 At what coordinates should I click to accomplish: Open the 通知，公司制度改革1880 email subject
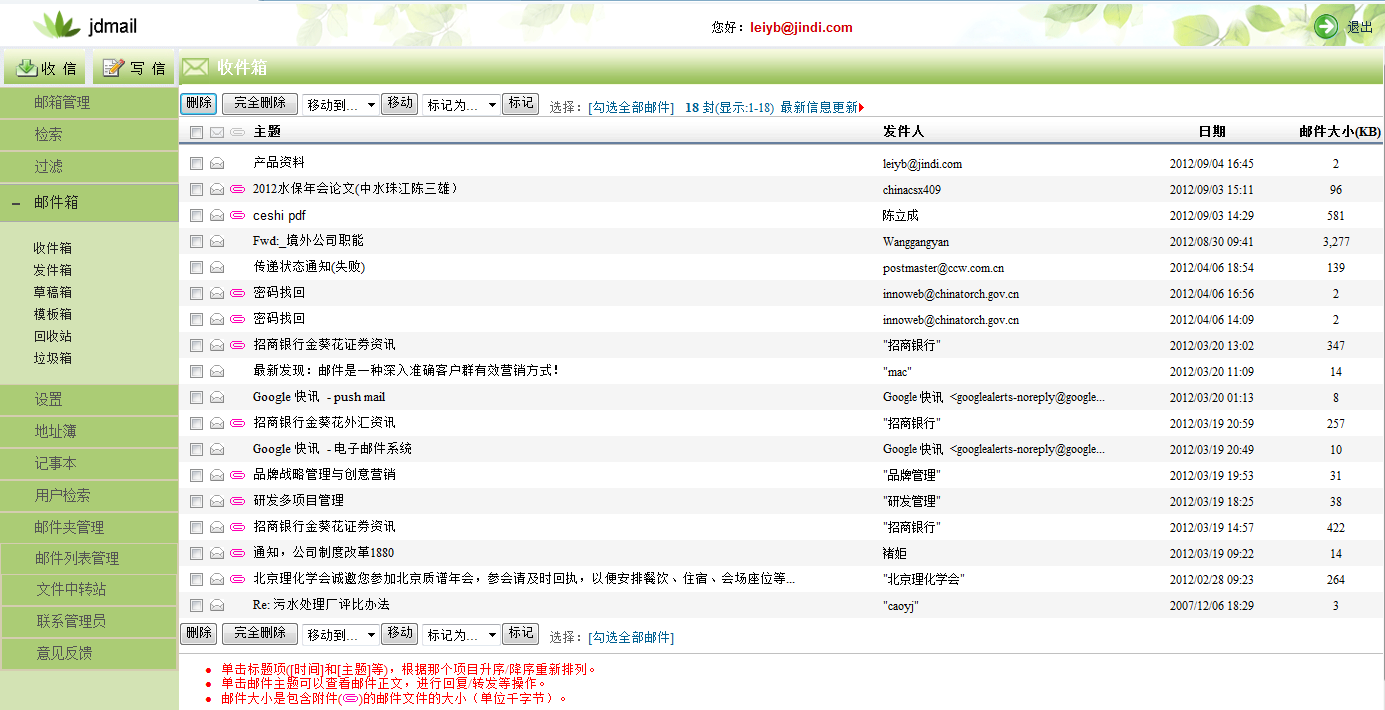(x=323, y=553)
